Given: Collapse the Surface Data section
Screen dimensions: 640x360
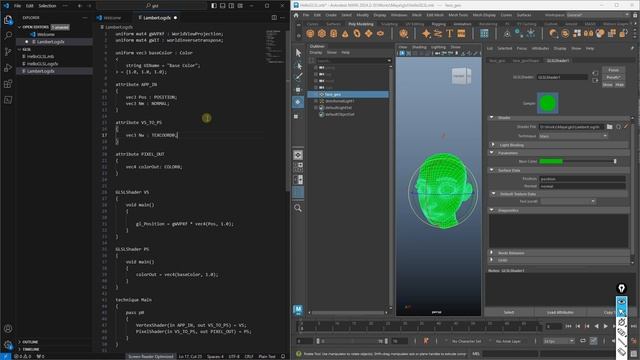Looking at the screenshot, I should point(491,170).
